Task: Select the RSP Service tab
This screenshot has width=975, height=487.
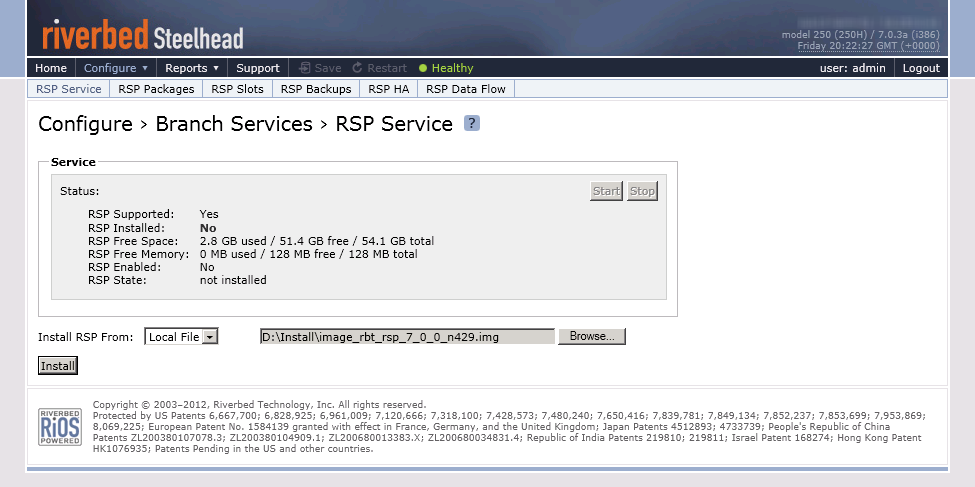Action: point(68,89)
